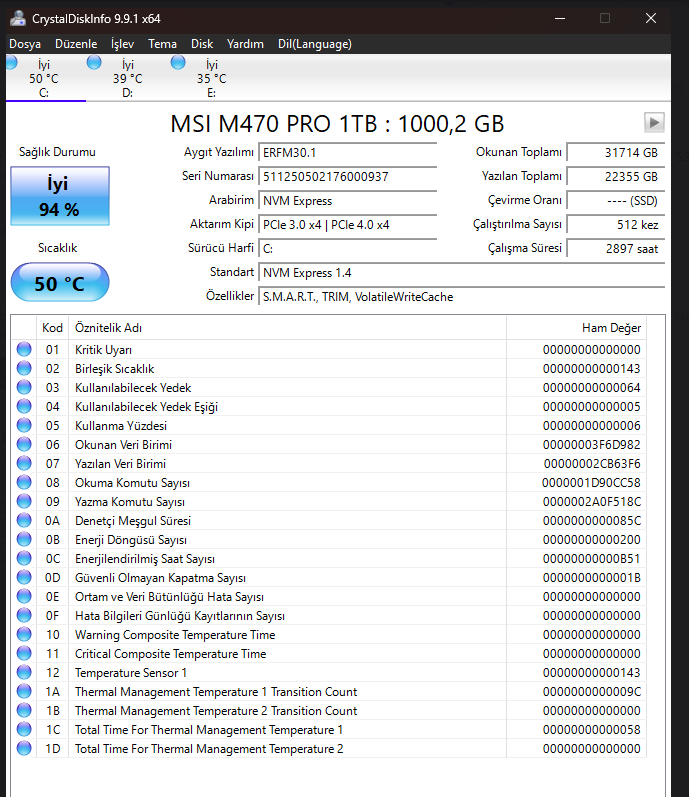Click the Çalıştırılma Sayısı value 512 kez

(x=615, y=225)
